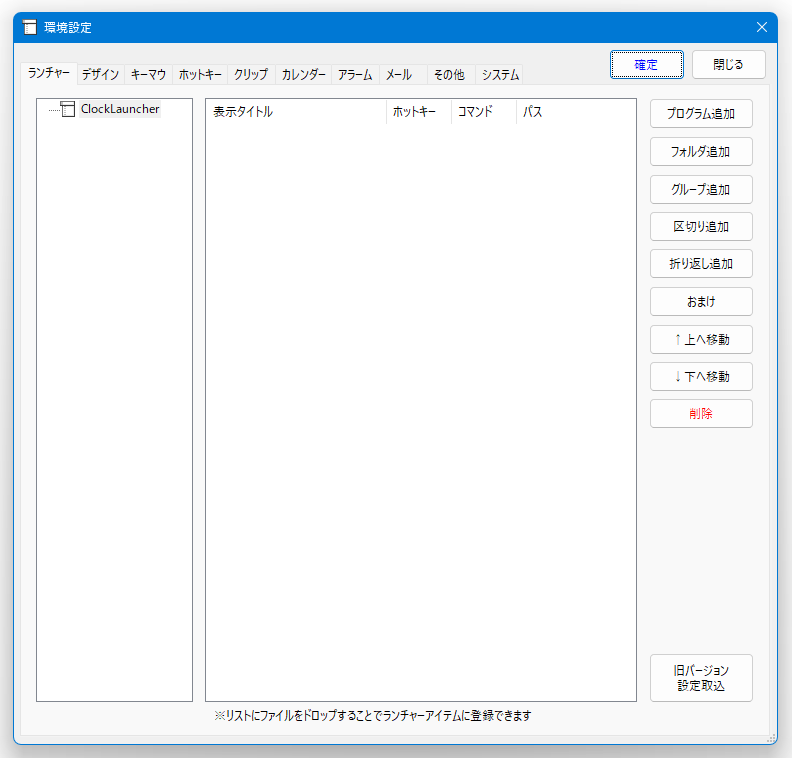Click the red 削除 button
792x758 pixels.
coord(701,414)
